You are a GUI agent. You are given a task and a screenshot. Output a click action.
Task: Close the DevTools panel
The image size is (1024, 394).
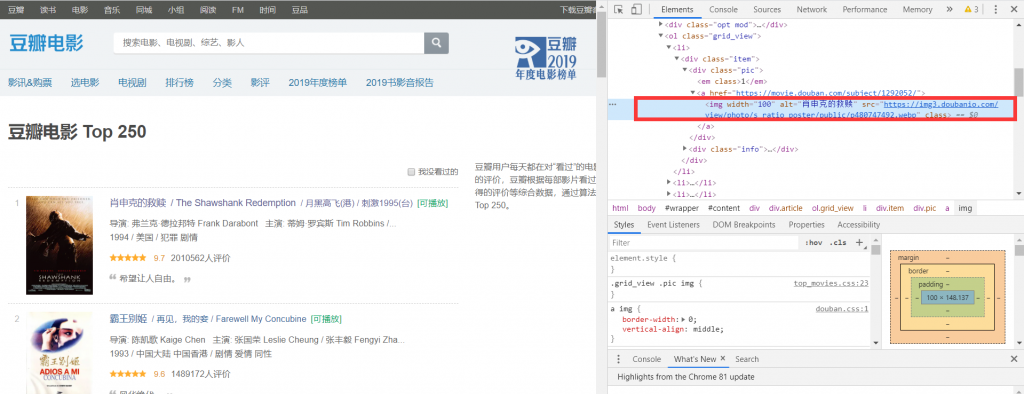tap(1014, 9)
